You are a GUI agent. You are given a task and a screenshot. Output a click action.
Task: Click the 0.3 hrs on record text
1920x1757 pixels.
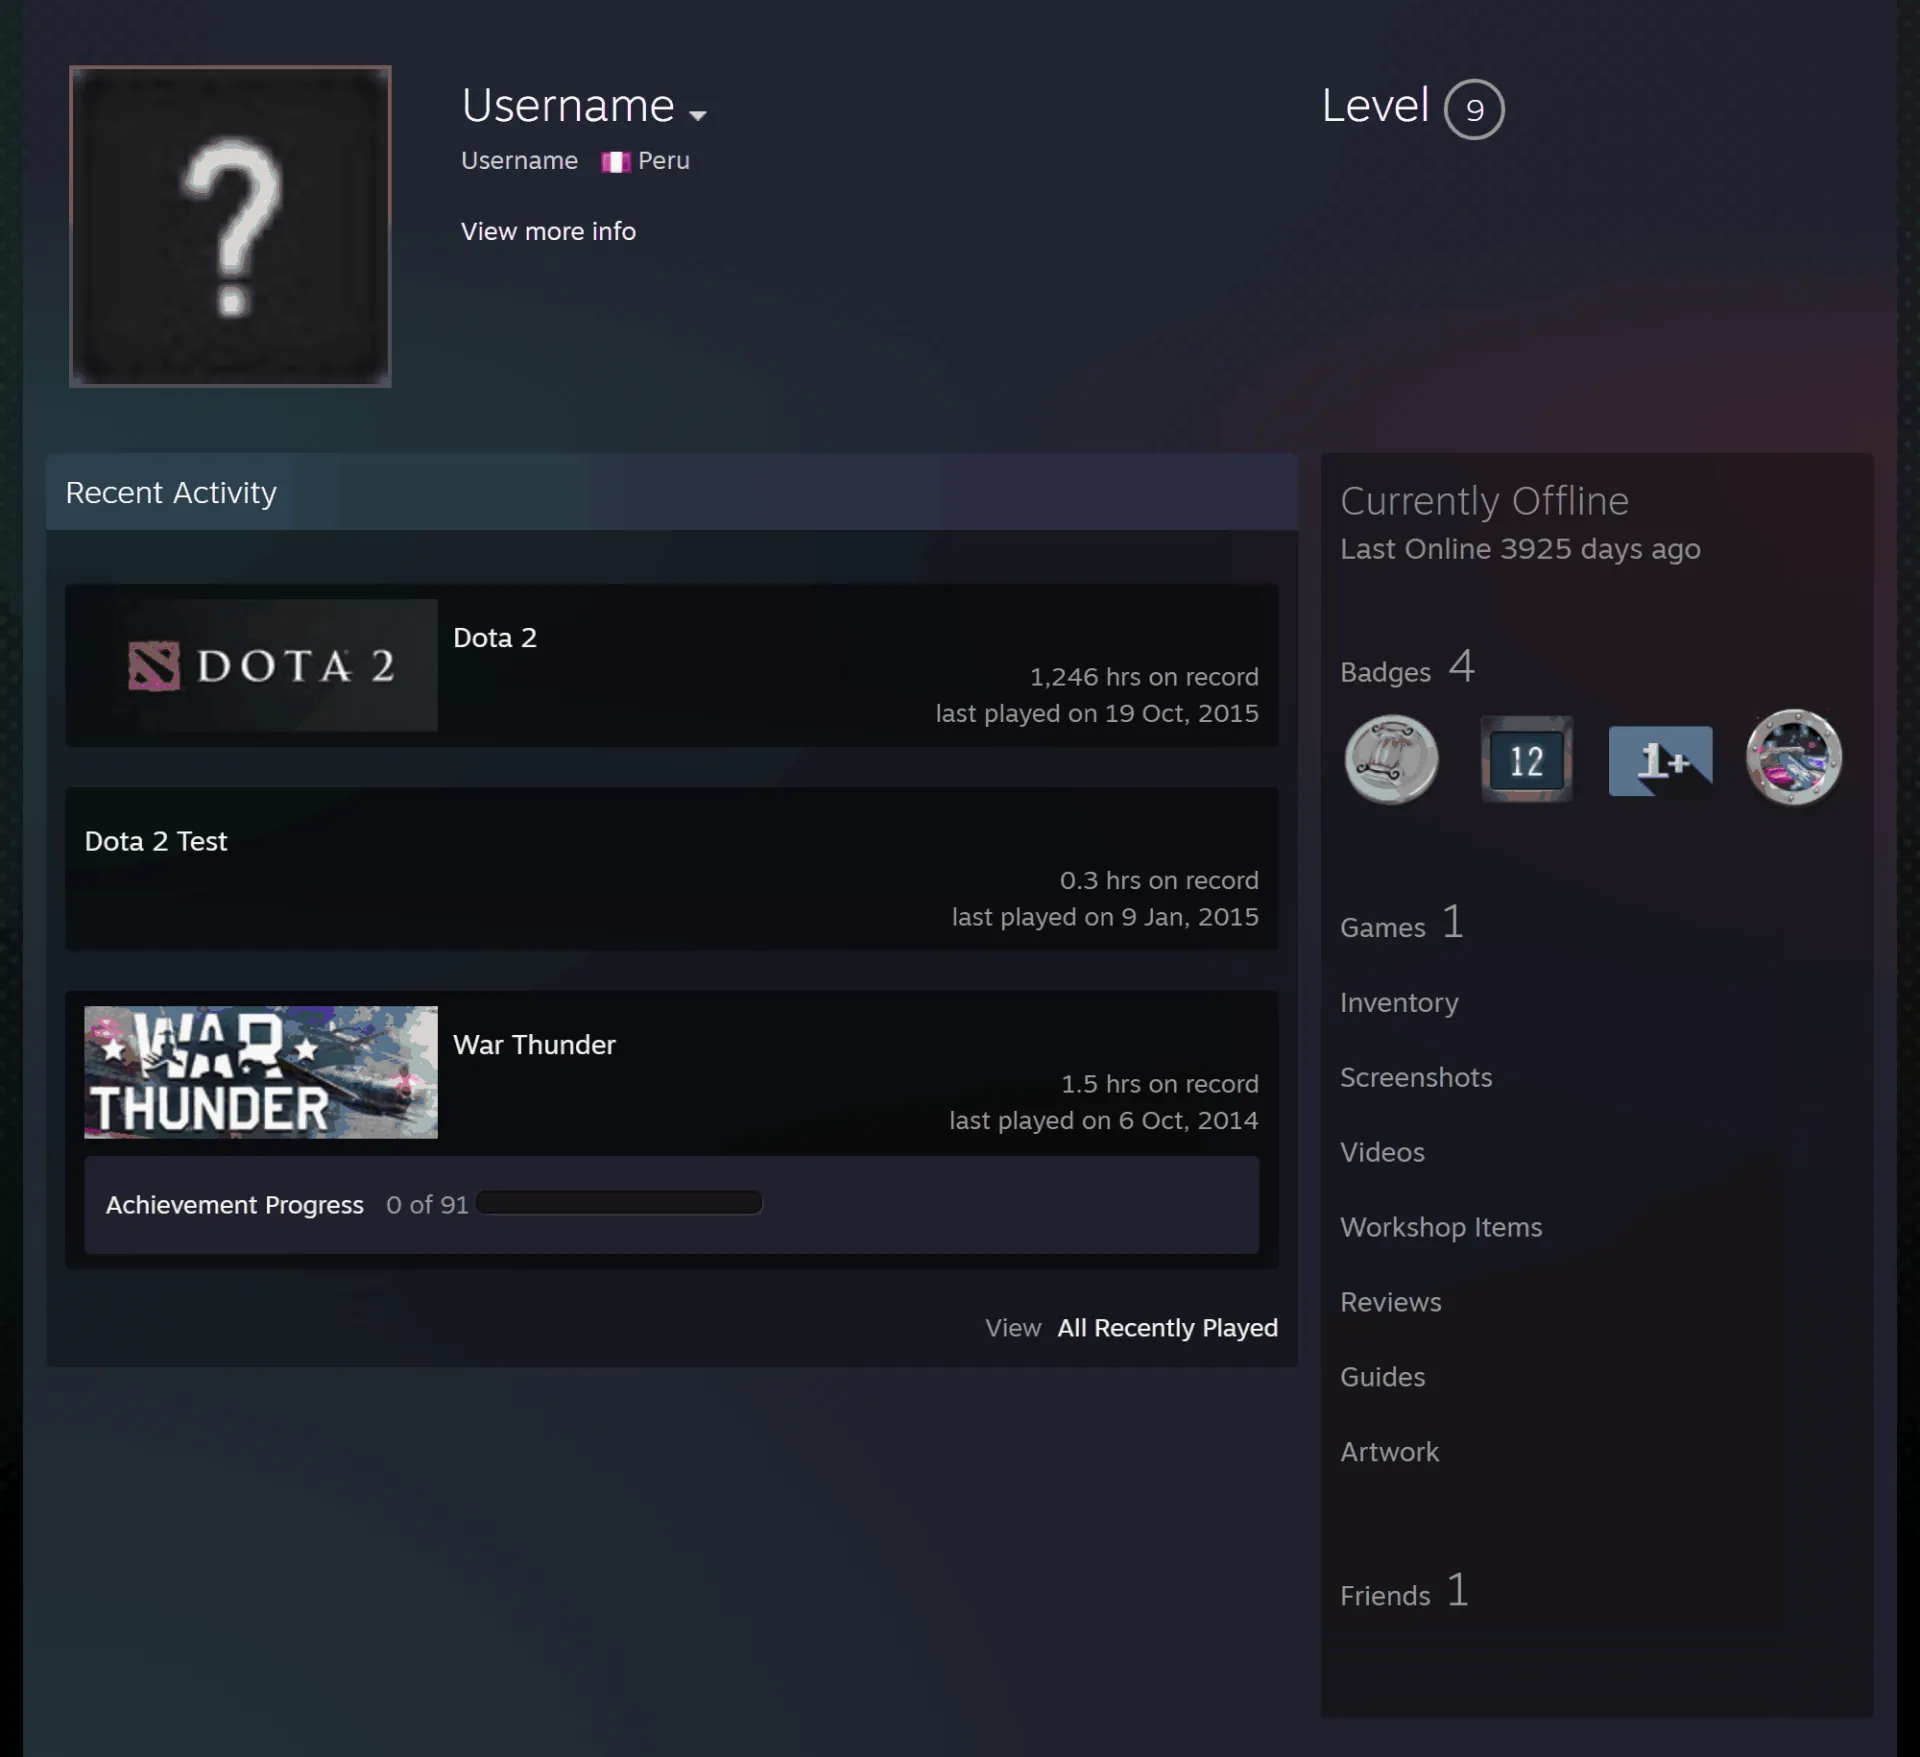[x=1159, y=880]
